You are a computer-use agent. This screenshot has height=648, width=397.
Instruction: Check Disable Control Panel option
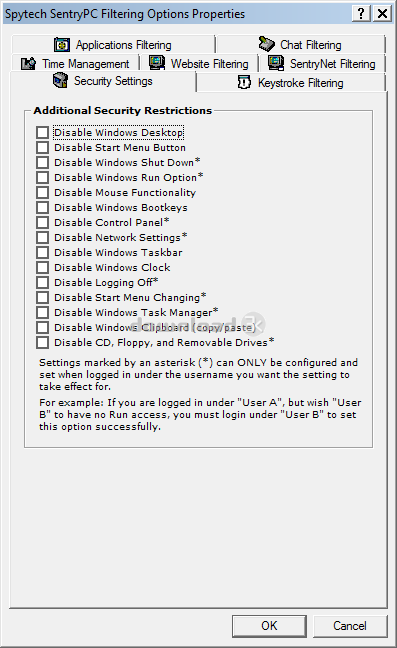point(42,222)
